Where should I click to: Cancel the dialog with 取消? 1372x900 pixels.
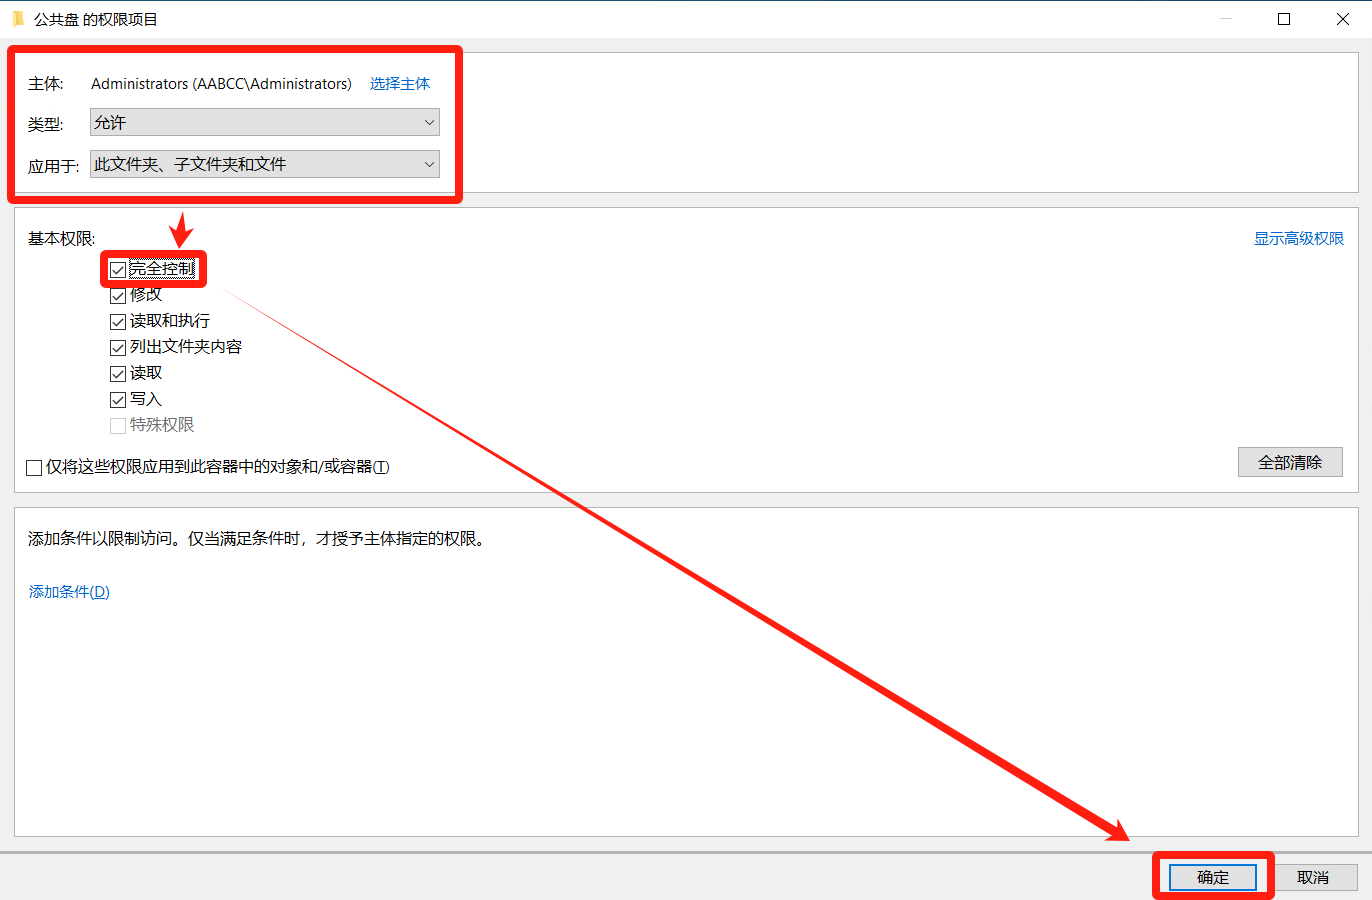click(x=1313, y=877)
